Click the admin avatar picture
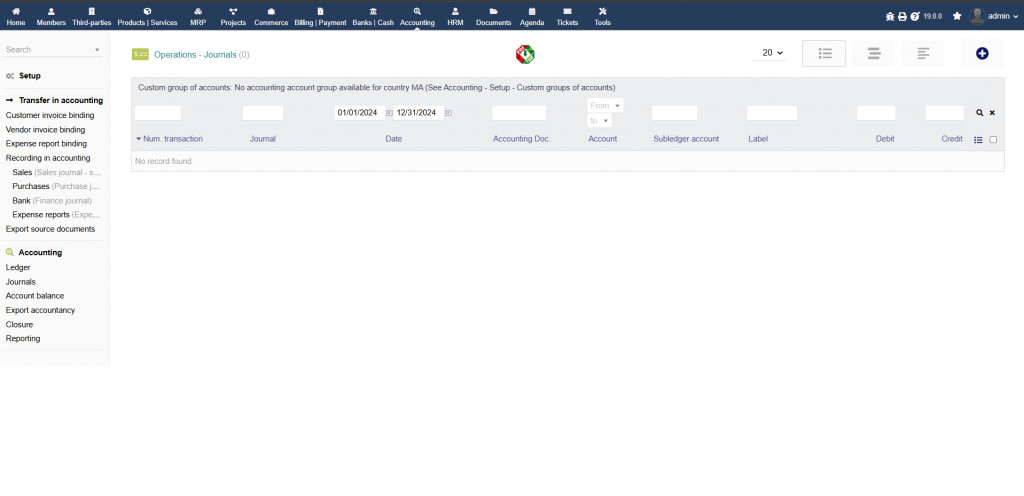Viewport: 1024px width, 496px height. (977, 16)
